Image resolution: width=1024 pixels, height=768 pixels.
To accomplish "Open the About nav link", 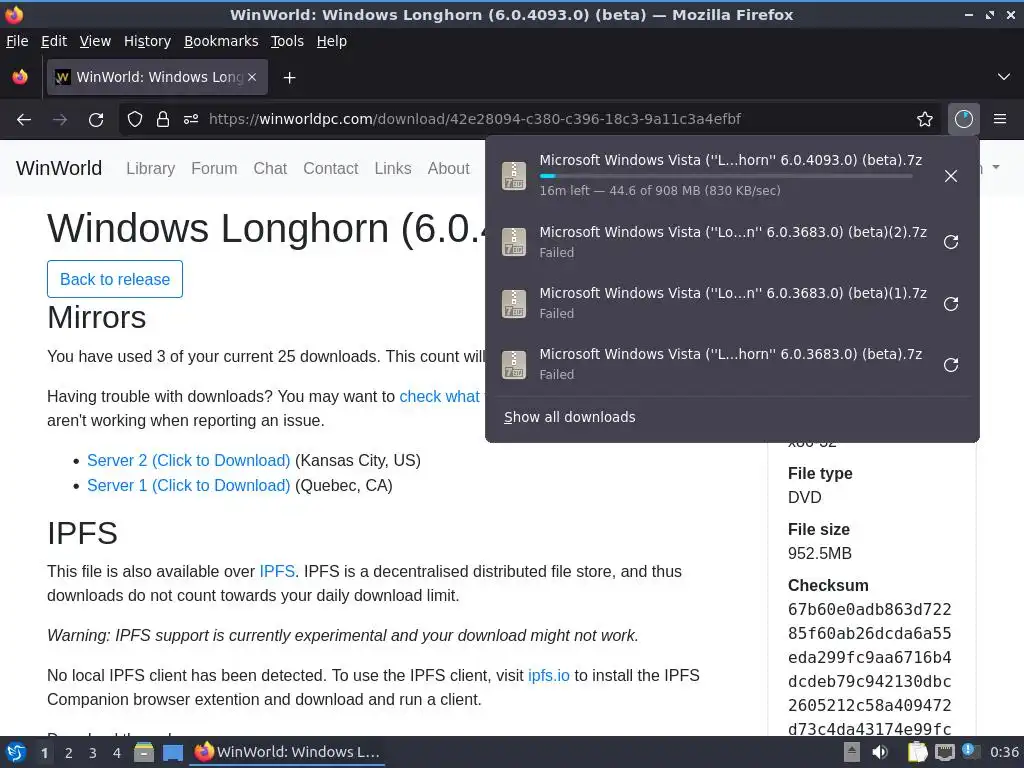I will click(449, 168).
